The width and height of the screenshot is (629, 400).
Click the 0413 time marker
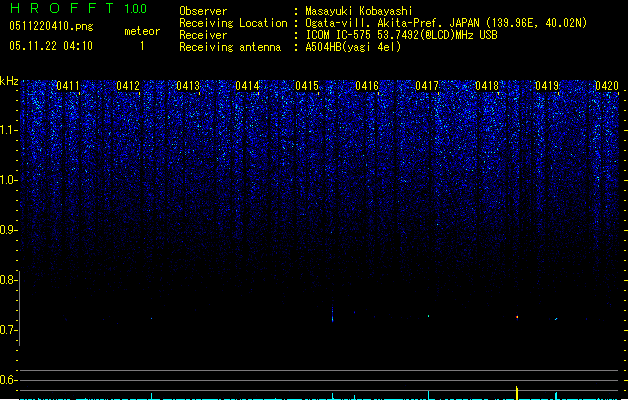(x=188, y=86)
